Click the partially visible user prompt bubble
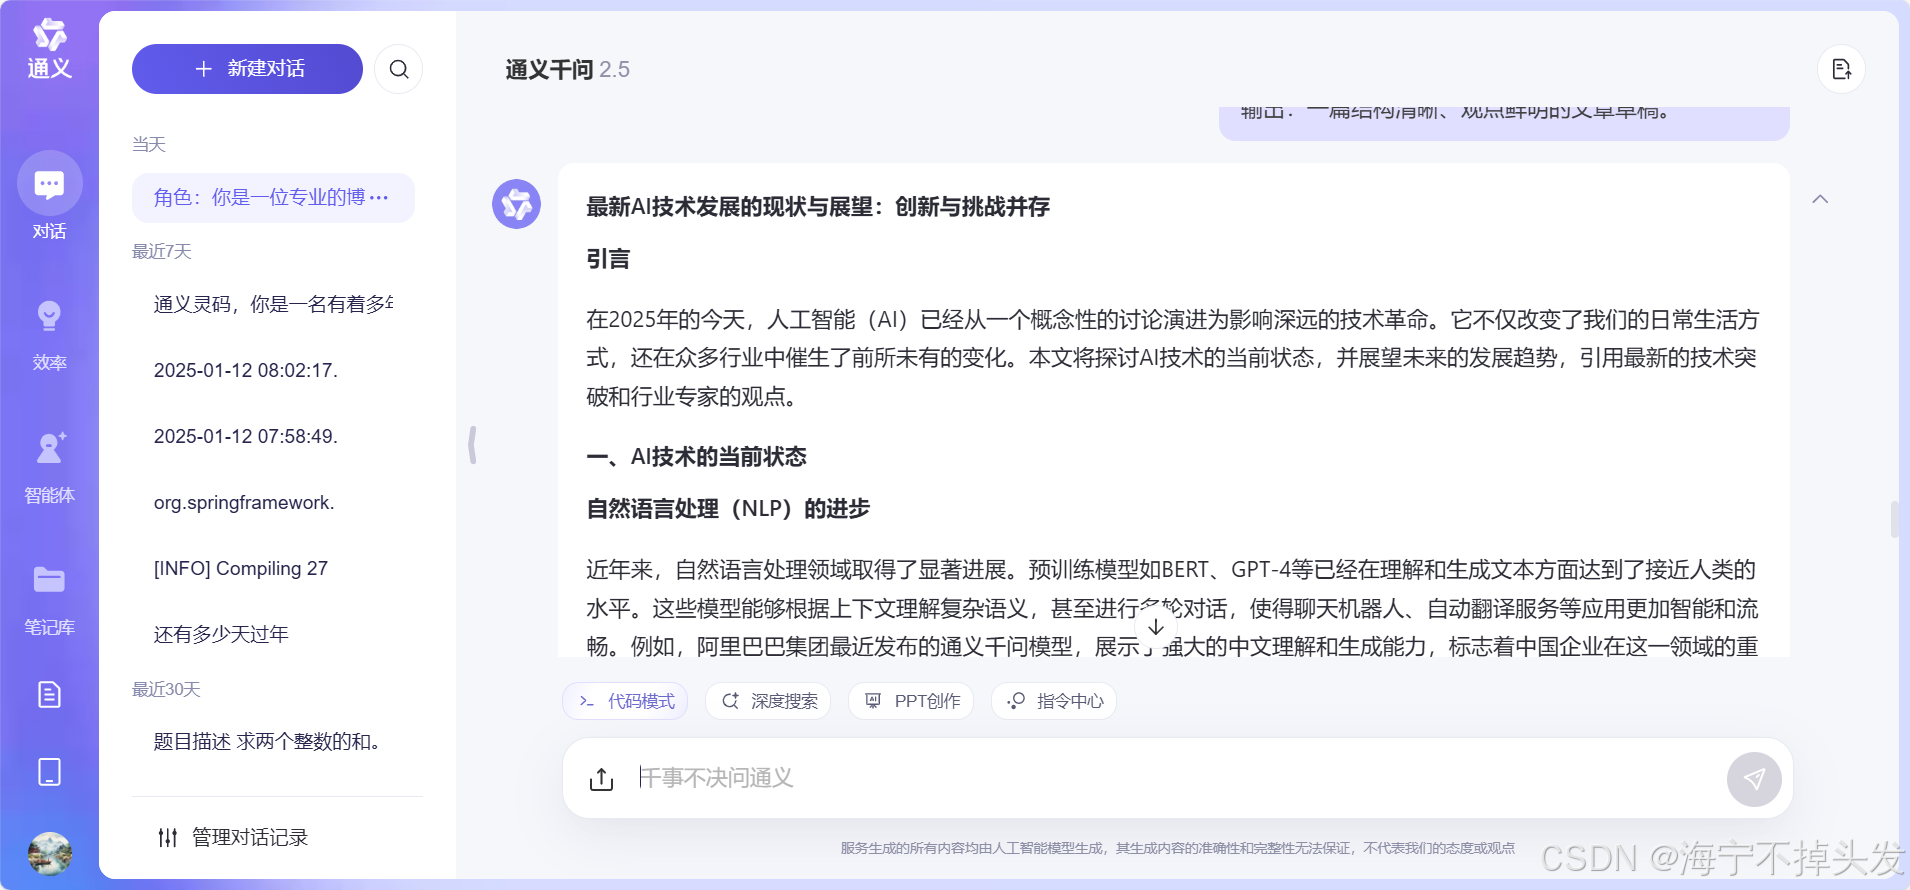The height and width of the screenshot is (890, 1910). pos(1504,122)
